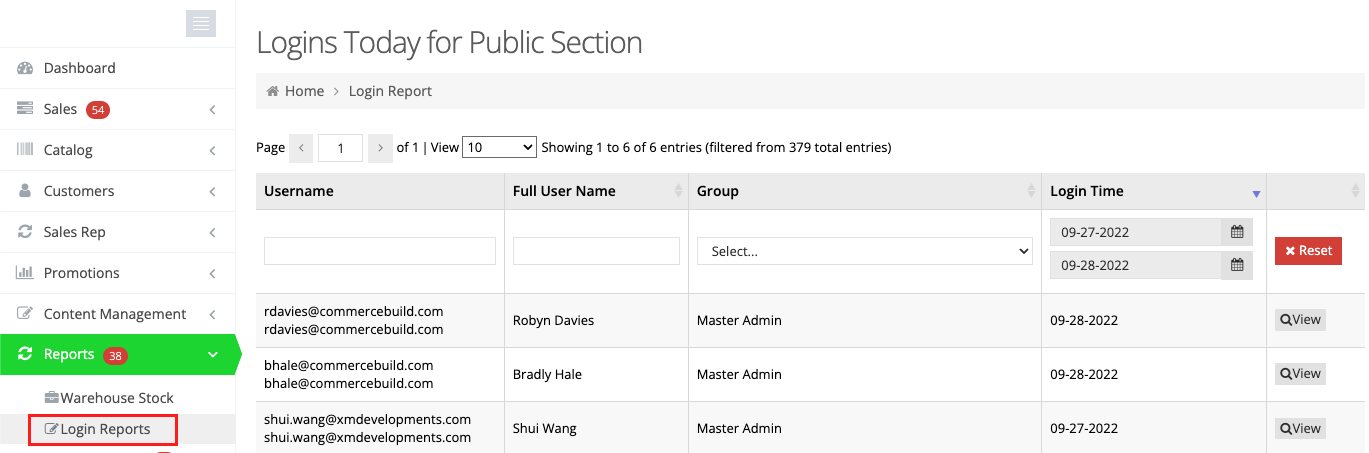View login details for Robyn Davies
Screen dimensions: 1369x453
[x=1300, y=320]
